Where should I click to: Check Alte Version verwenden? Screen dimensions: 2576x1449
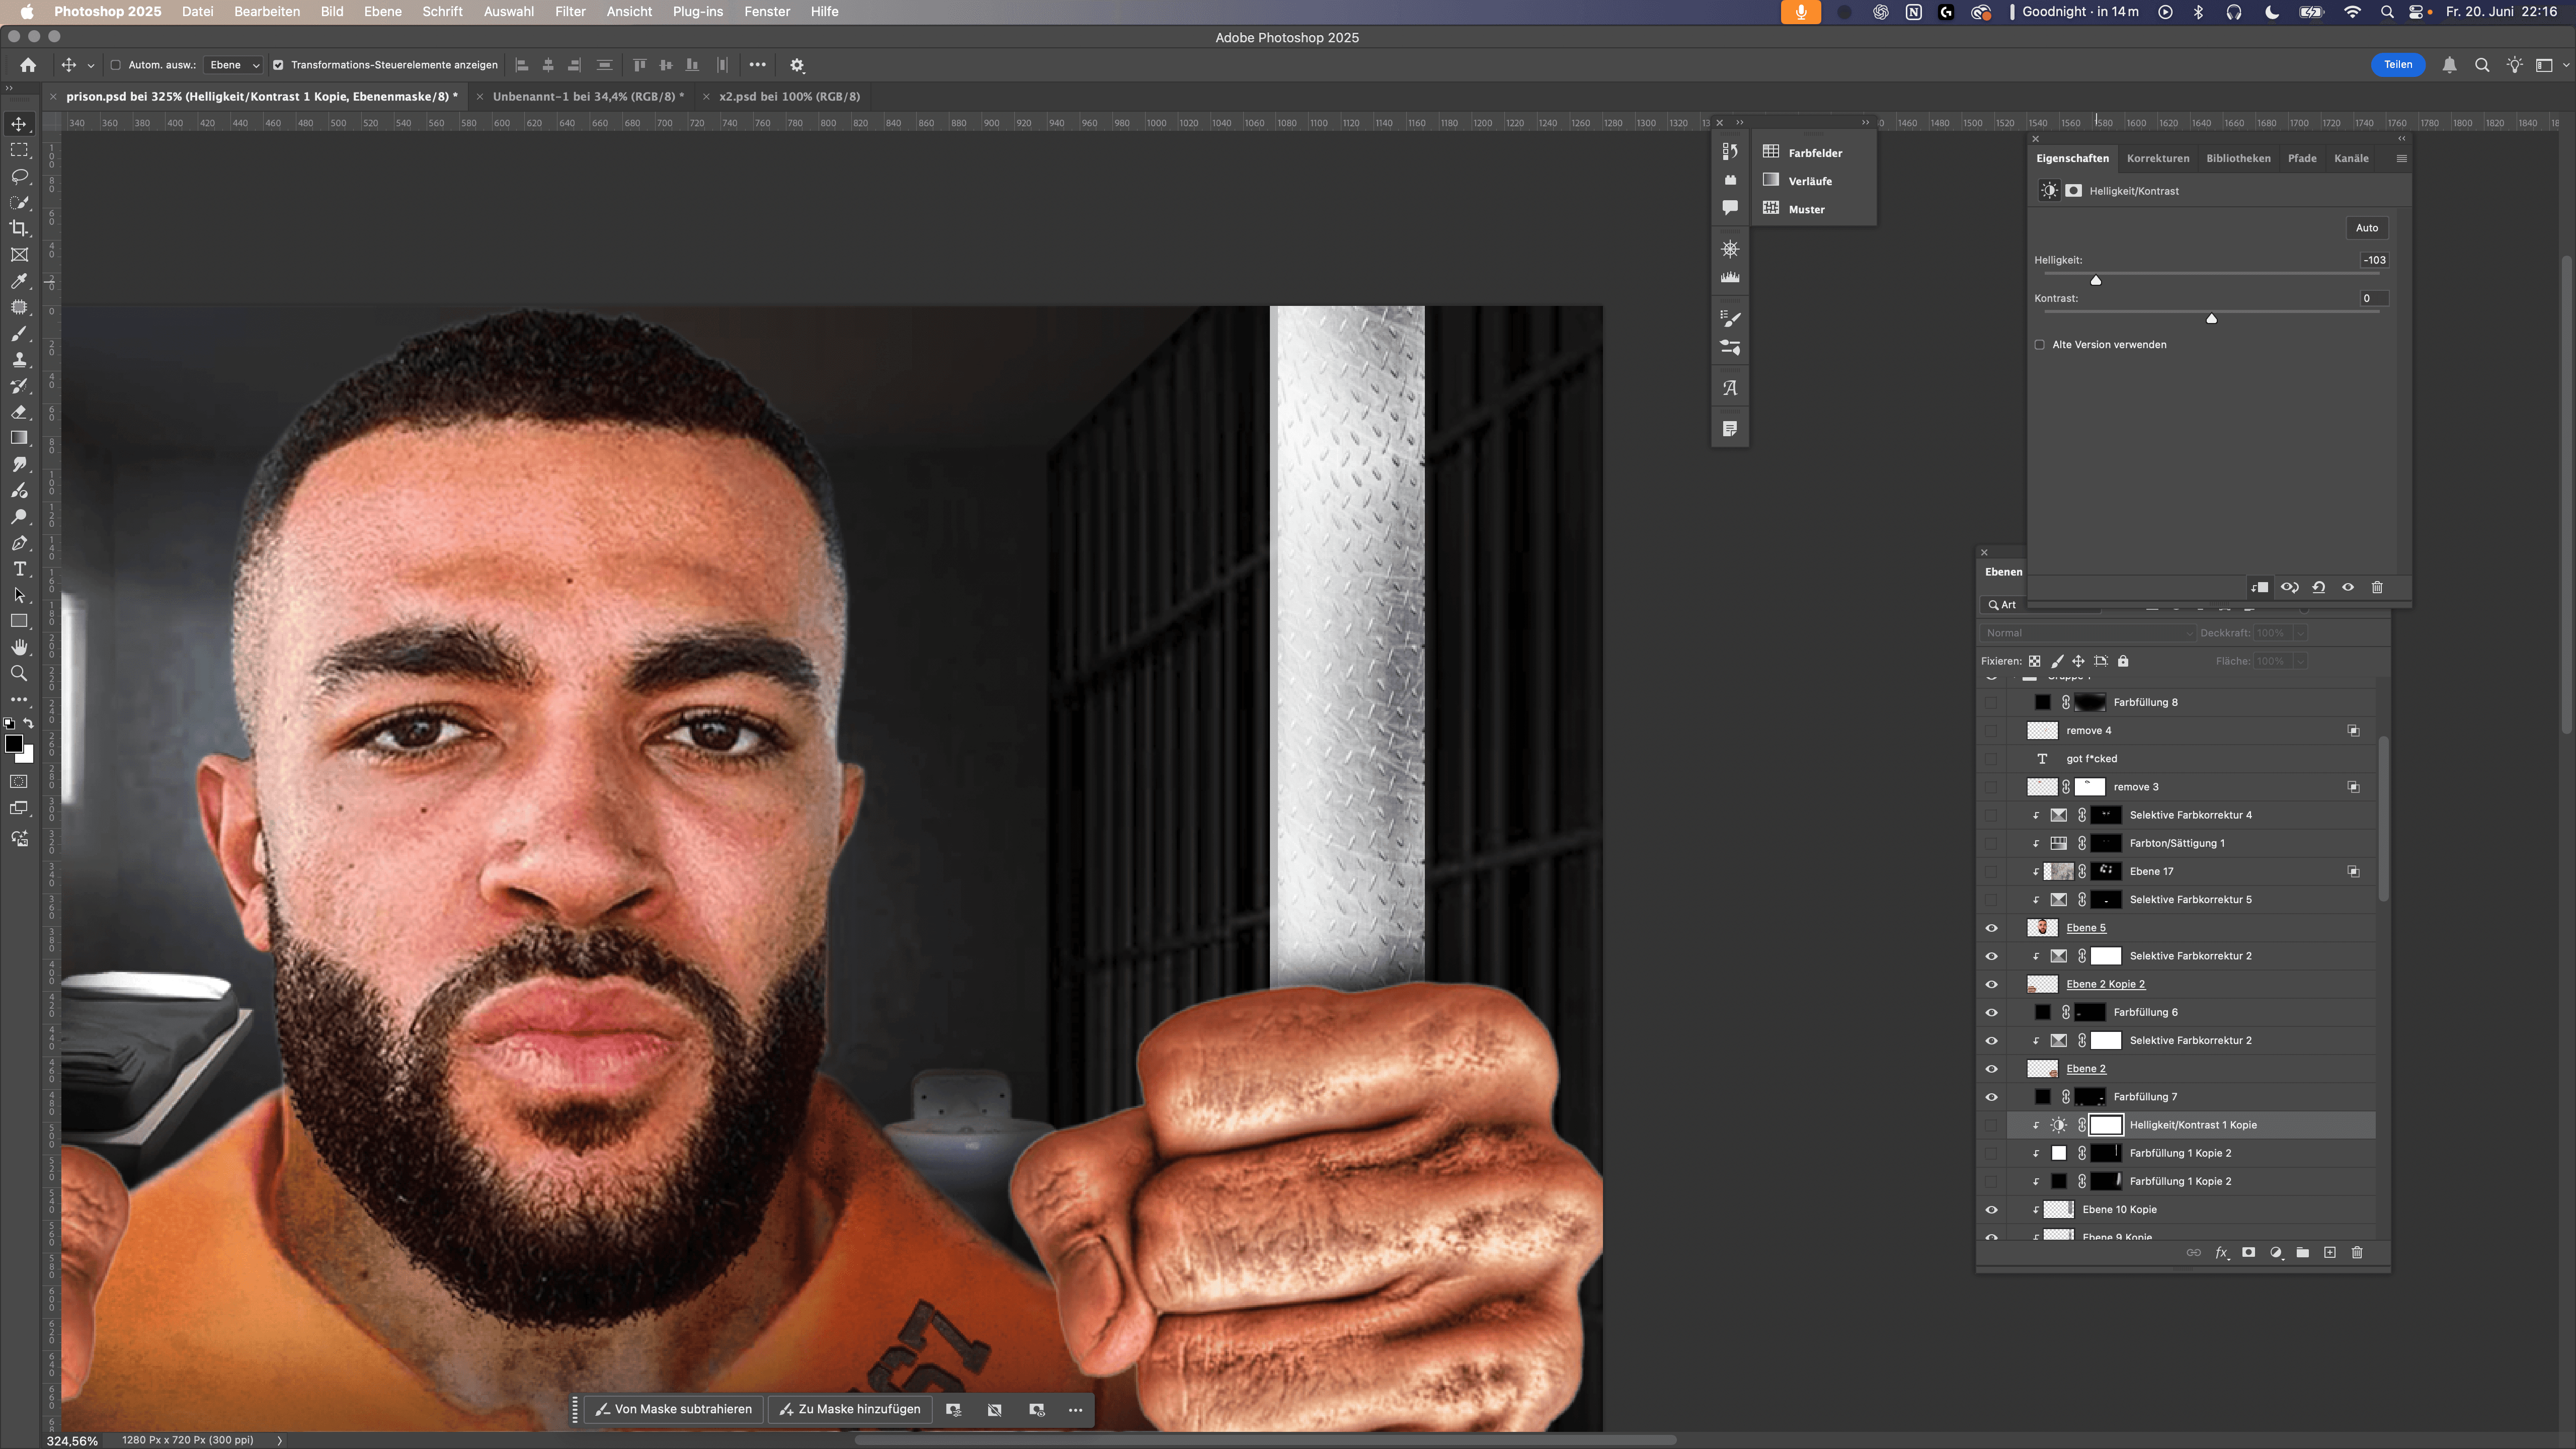coord(2040,345)
